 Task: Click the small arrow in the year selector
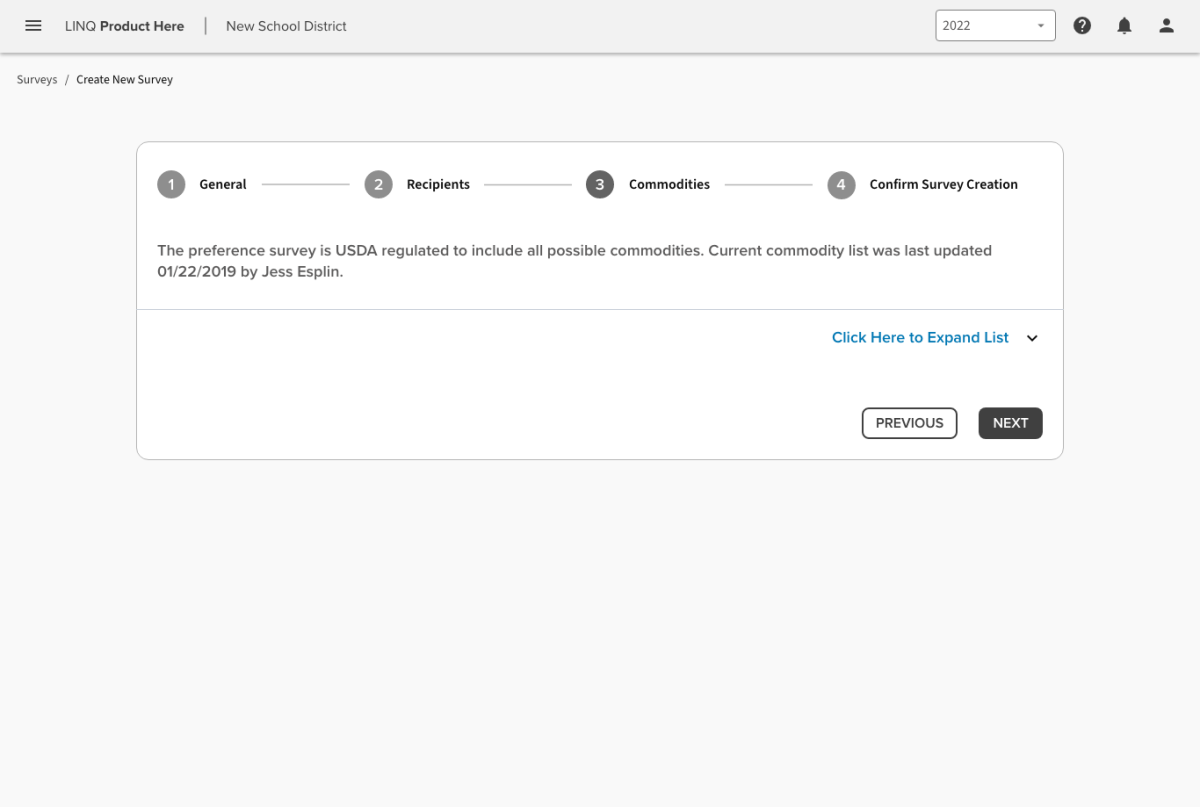coord(1040,26)
